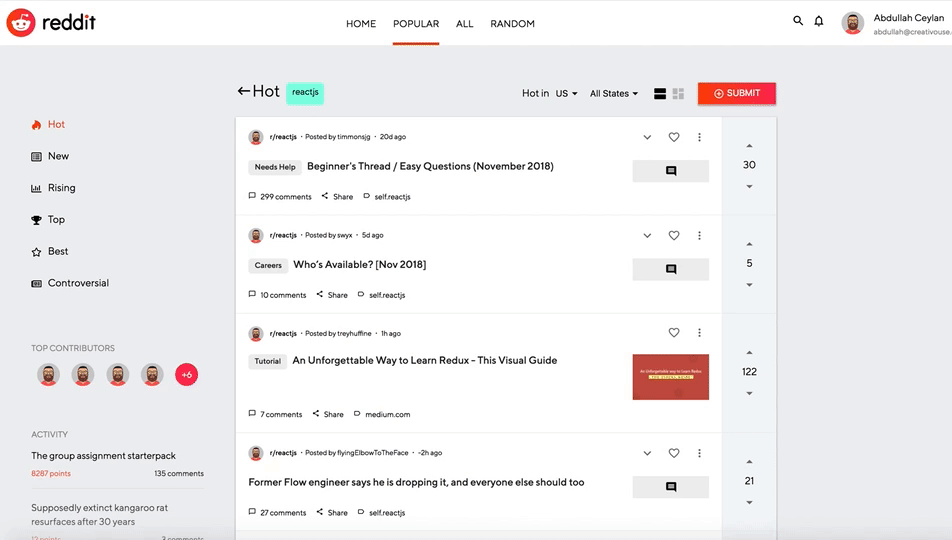Favorite the Learn Redux post with heart

point(674,333)
